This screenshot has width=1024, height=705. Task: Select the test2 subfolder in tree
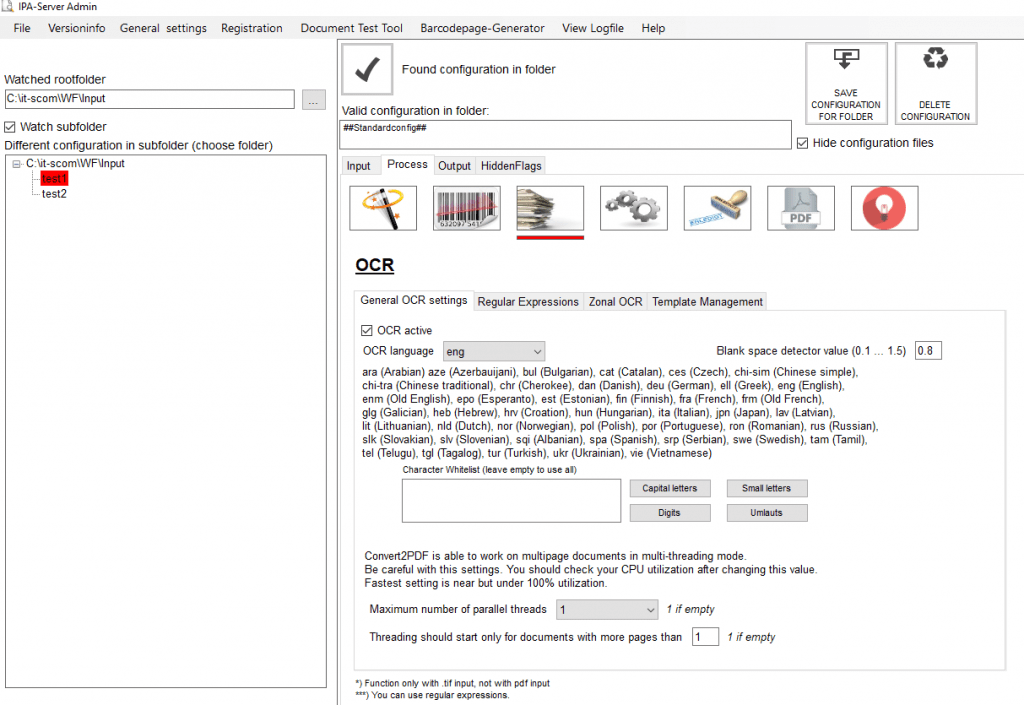coord(54,193)
